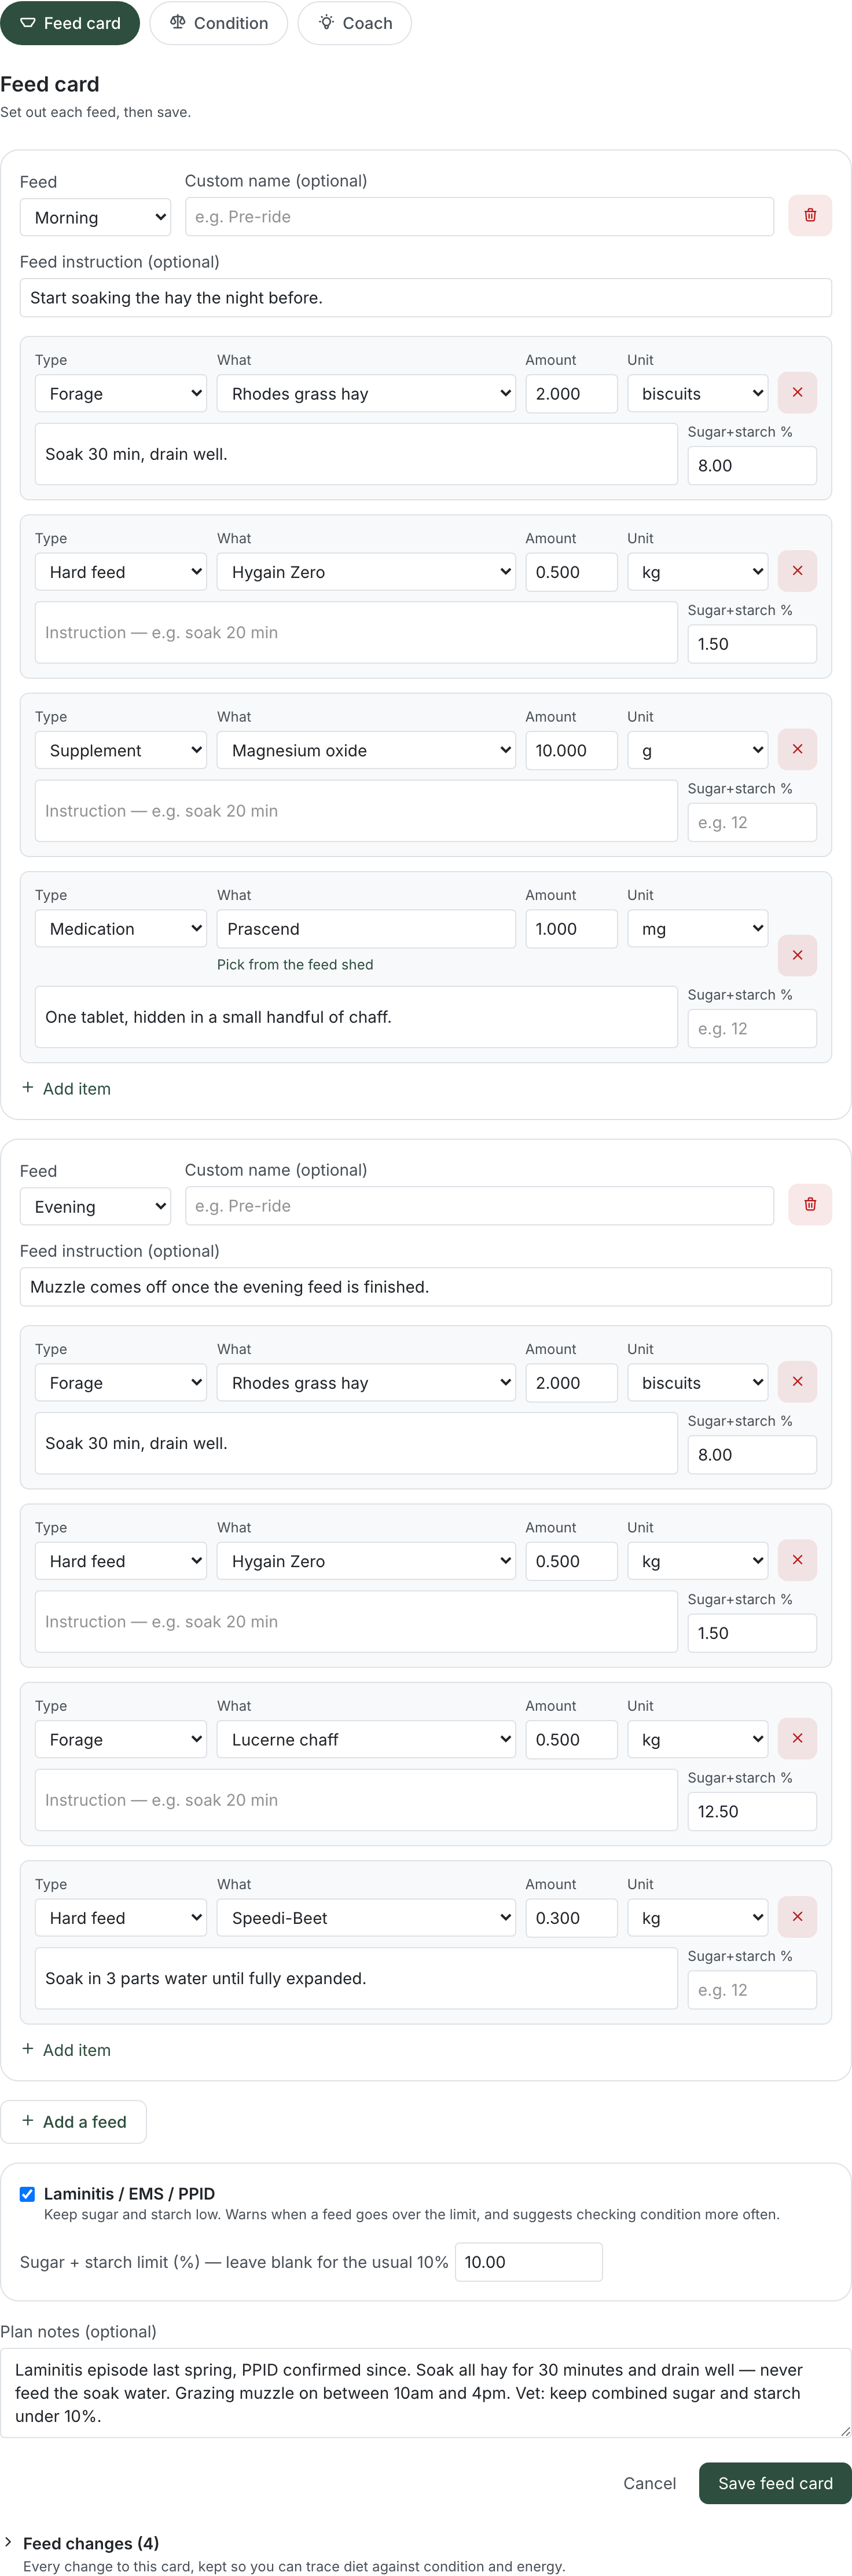Delete the Evening feed with trash icon
852x2576 pixels.
[x=810, y=1205]
